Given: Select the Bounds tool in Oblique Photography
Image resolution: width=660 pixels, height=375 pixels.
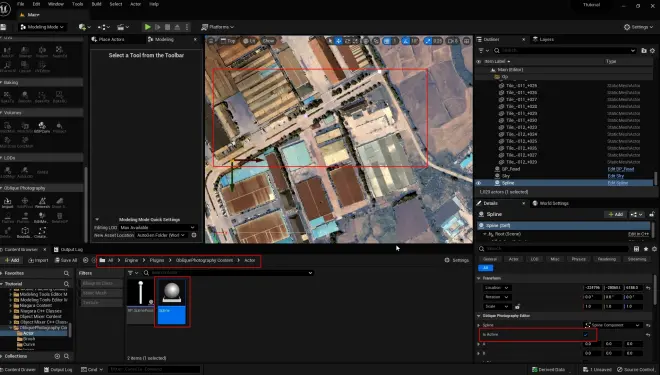Looking at the screenshot, I should point(25,232).
